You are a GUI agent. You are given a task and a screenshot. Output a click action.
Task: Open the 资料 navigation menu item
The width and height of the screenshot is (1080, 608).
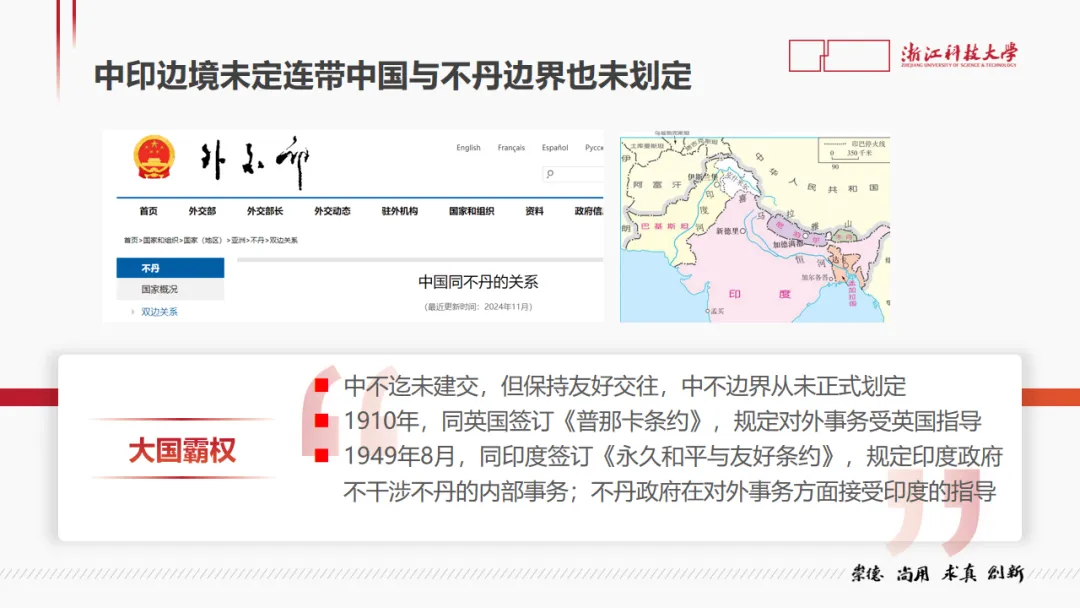pyautogui.click(x=534, y=211)
